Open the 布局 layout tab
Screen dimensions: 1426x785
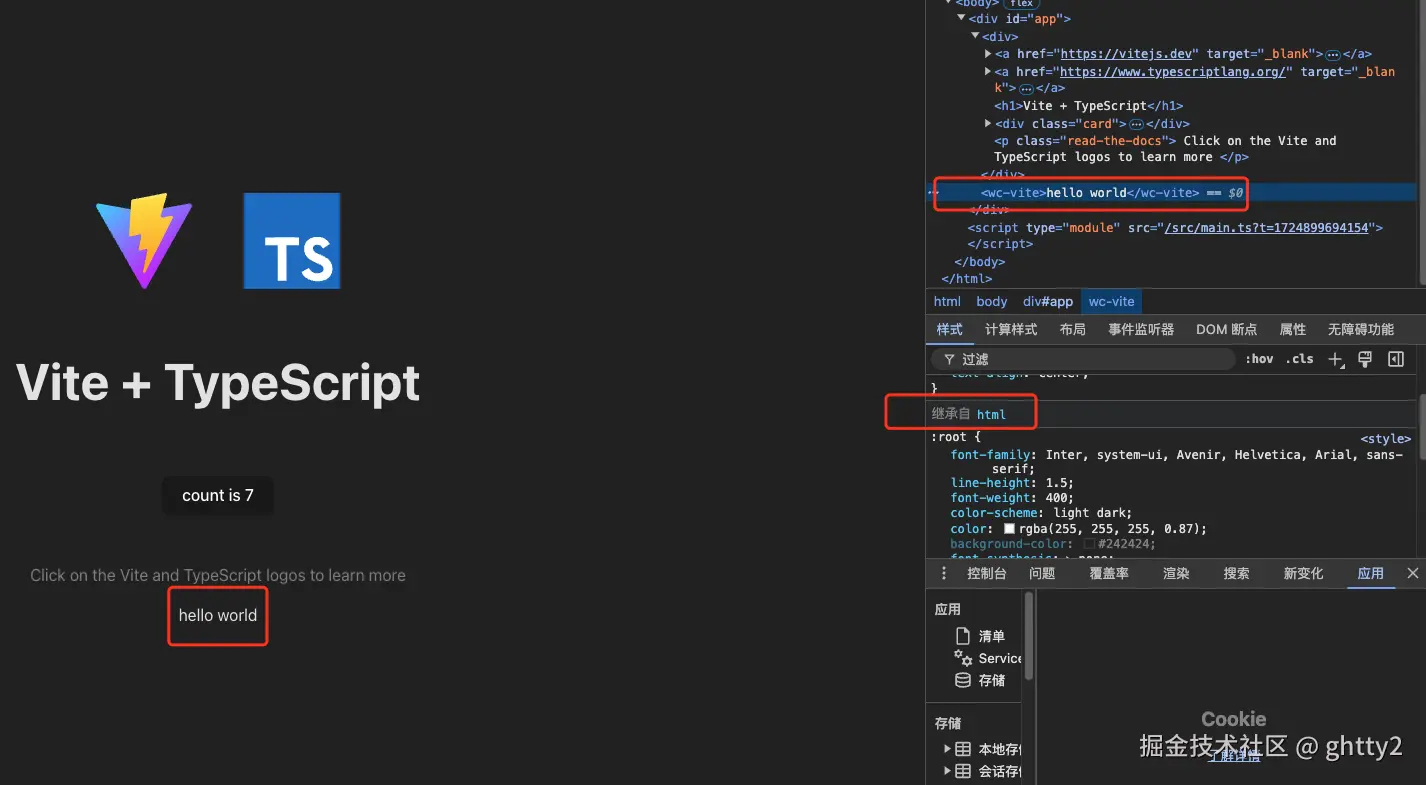(1073, 329)
